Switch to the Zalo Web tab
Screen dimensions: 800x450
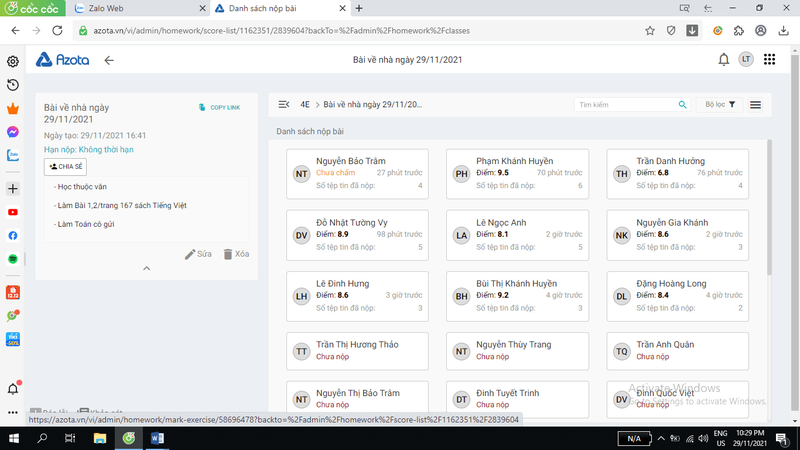[x=140, y=8]
